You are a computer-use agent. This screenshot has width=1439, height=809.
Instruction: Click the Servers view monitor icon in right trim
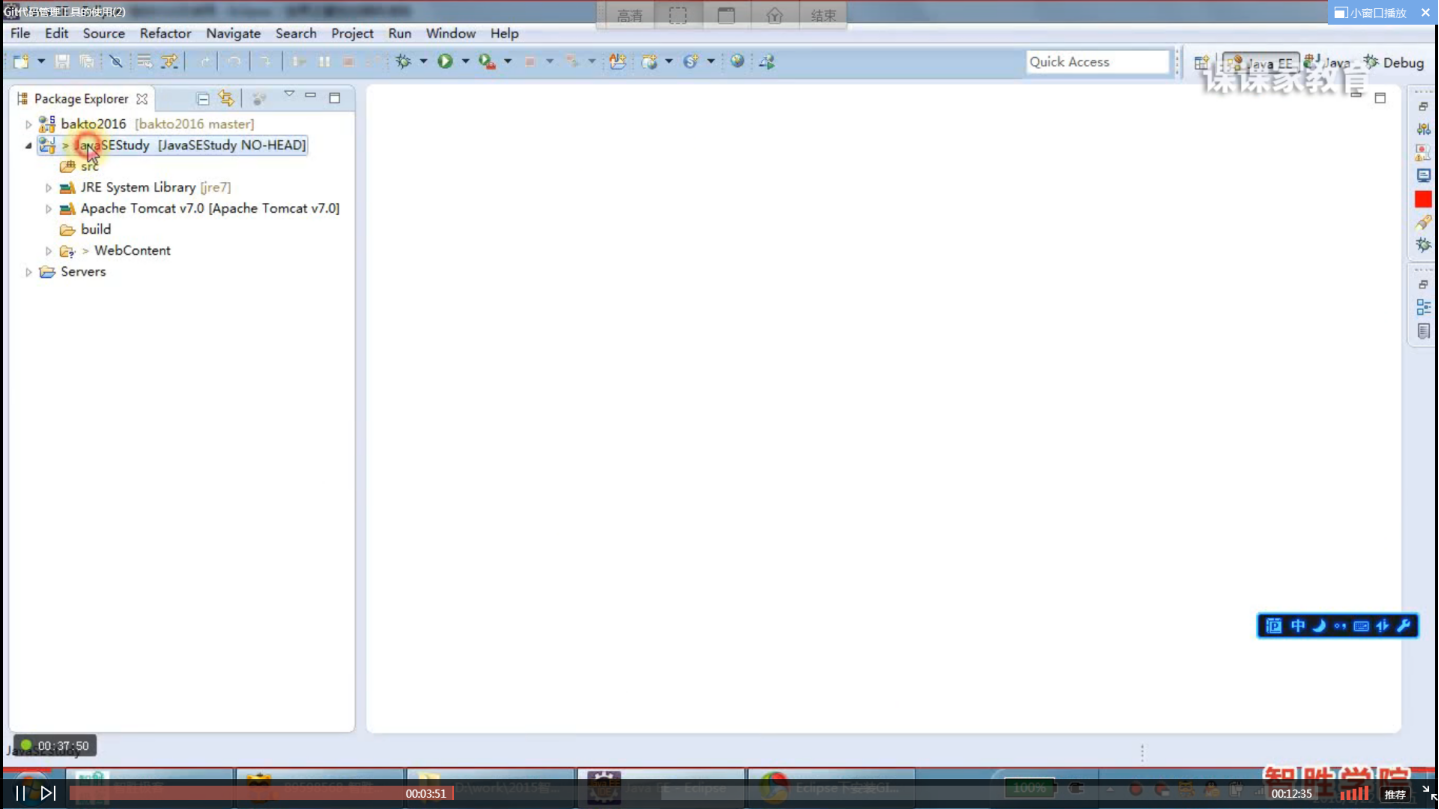[x=1423, y=175]
